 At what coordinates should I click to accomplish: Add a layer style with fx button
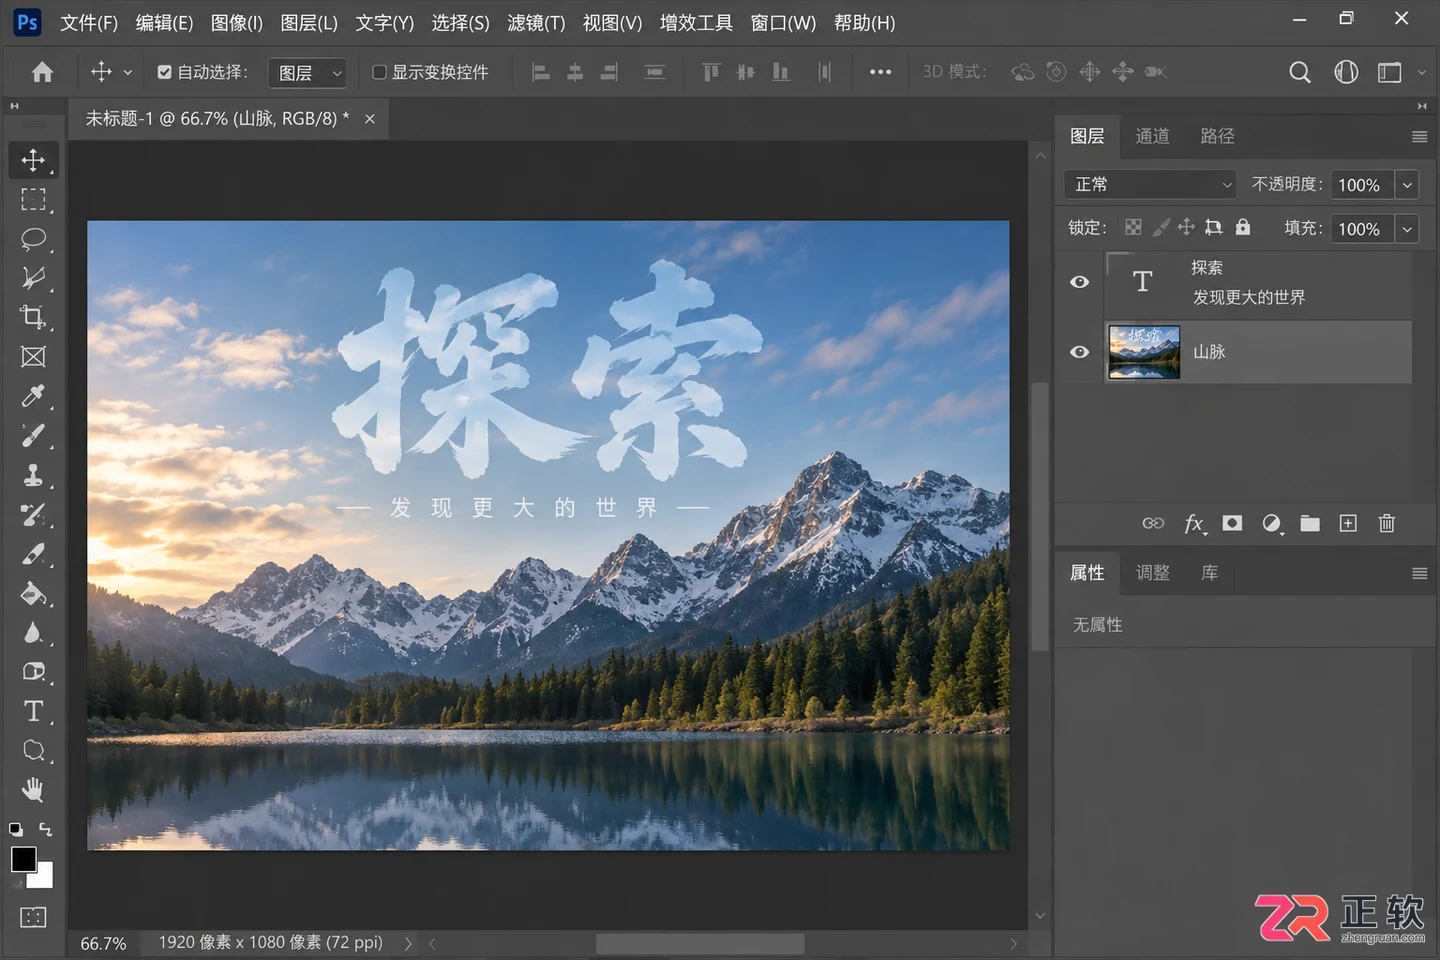pyautogui.click(x=1194, y=524)
